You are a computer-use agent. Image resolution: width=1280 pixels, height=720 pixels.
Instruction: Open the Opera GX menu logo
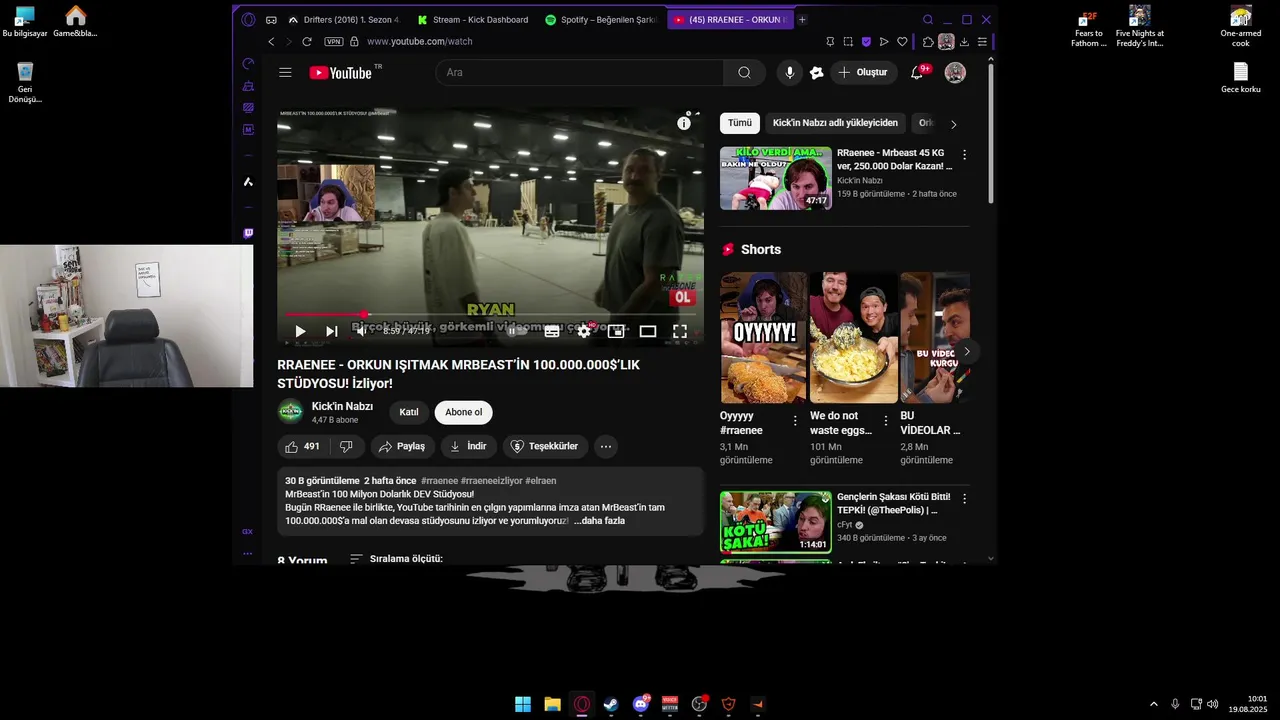coord(248,19)
